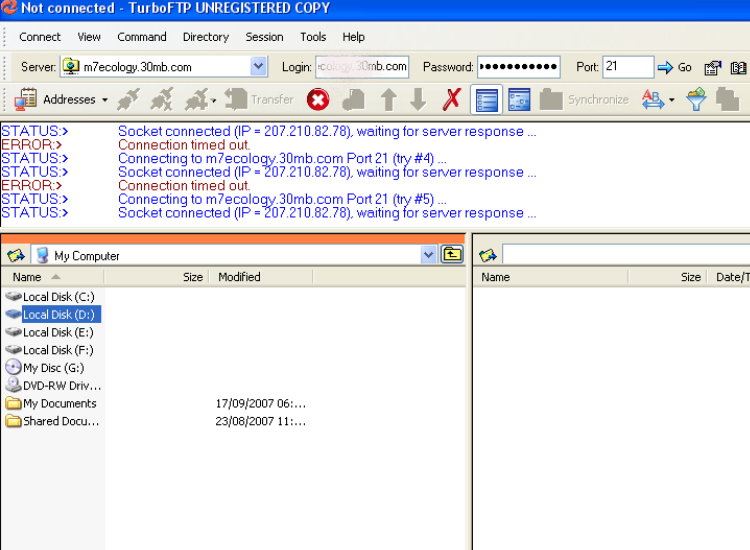The width and height of the screenshot is (750, 550).
Task: Click the red Abort connection icon
Action: [317, 99]
